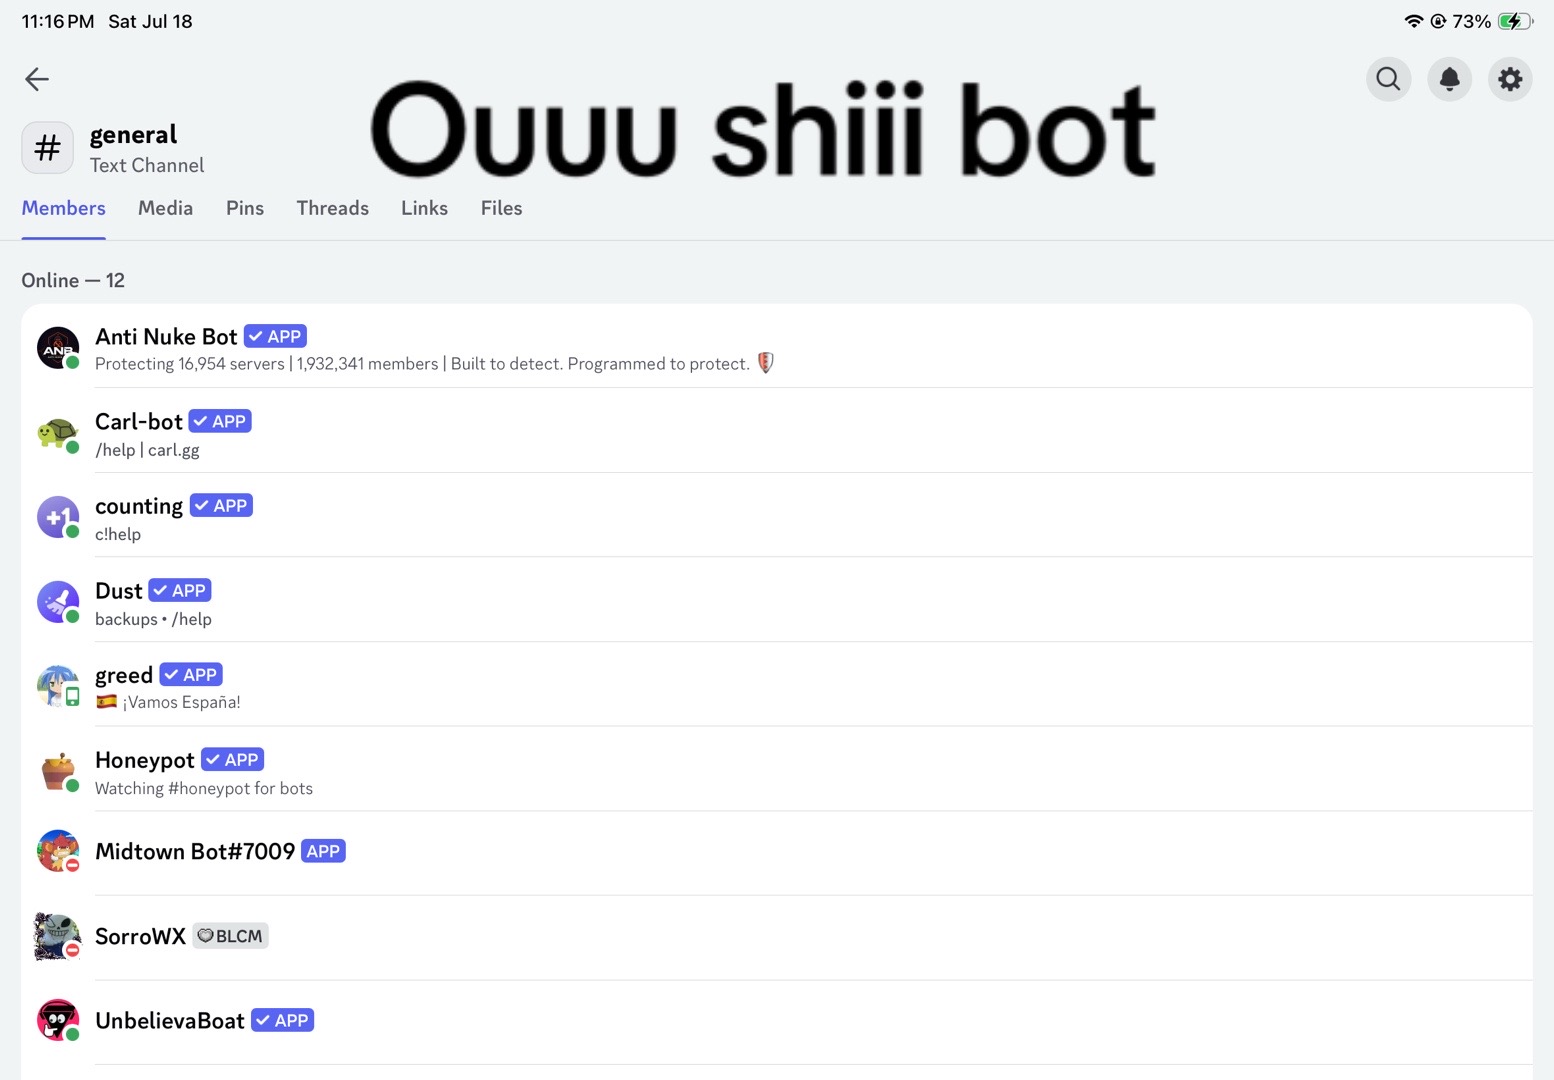Switch to the Media tab
This screenshot has width=1554, height=1080.
166,208
